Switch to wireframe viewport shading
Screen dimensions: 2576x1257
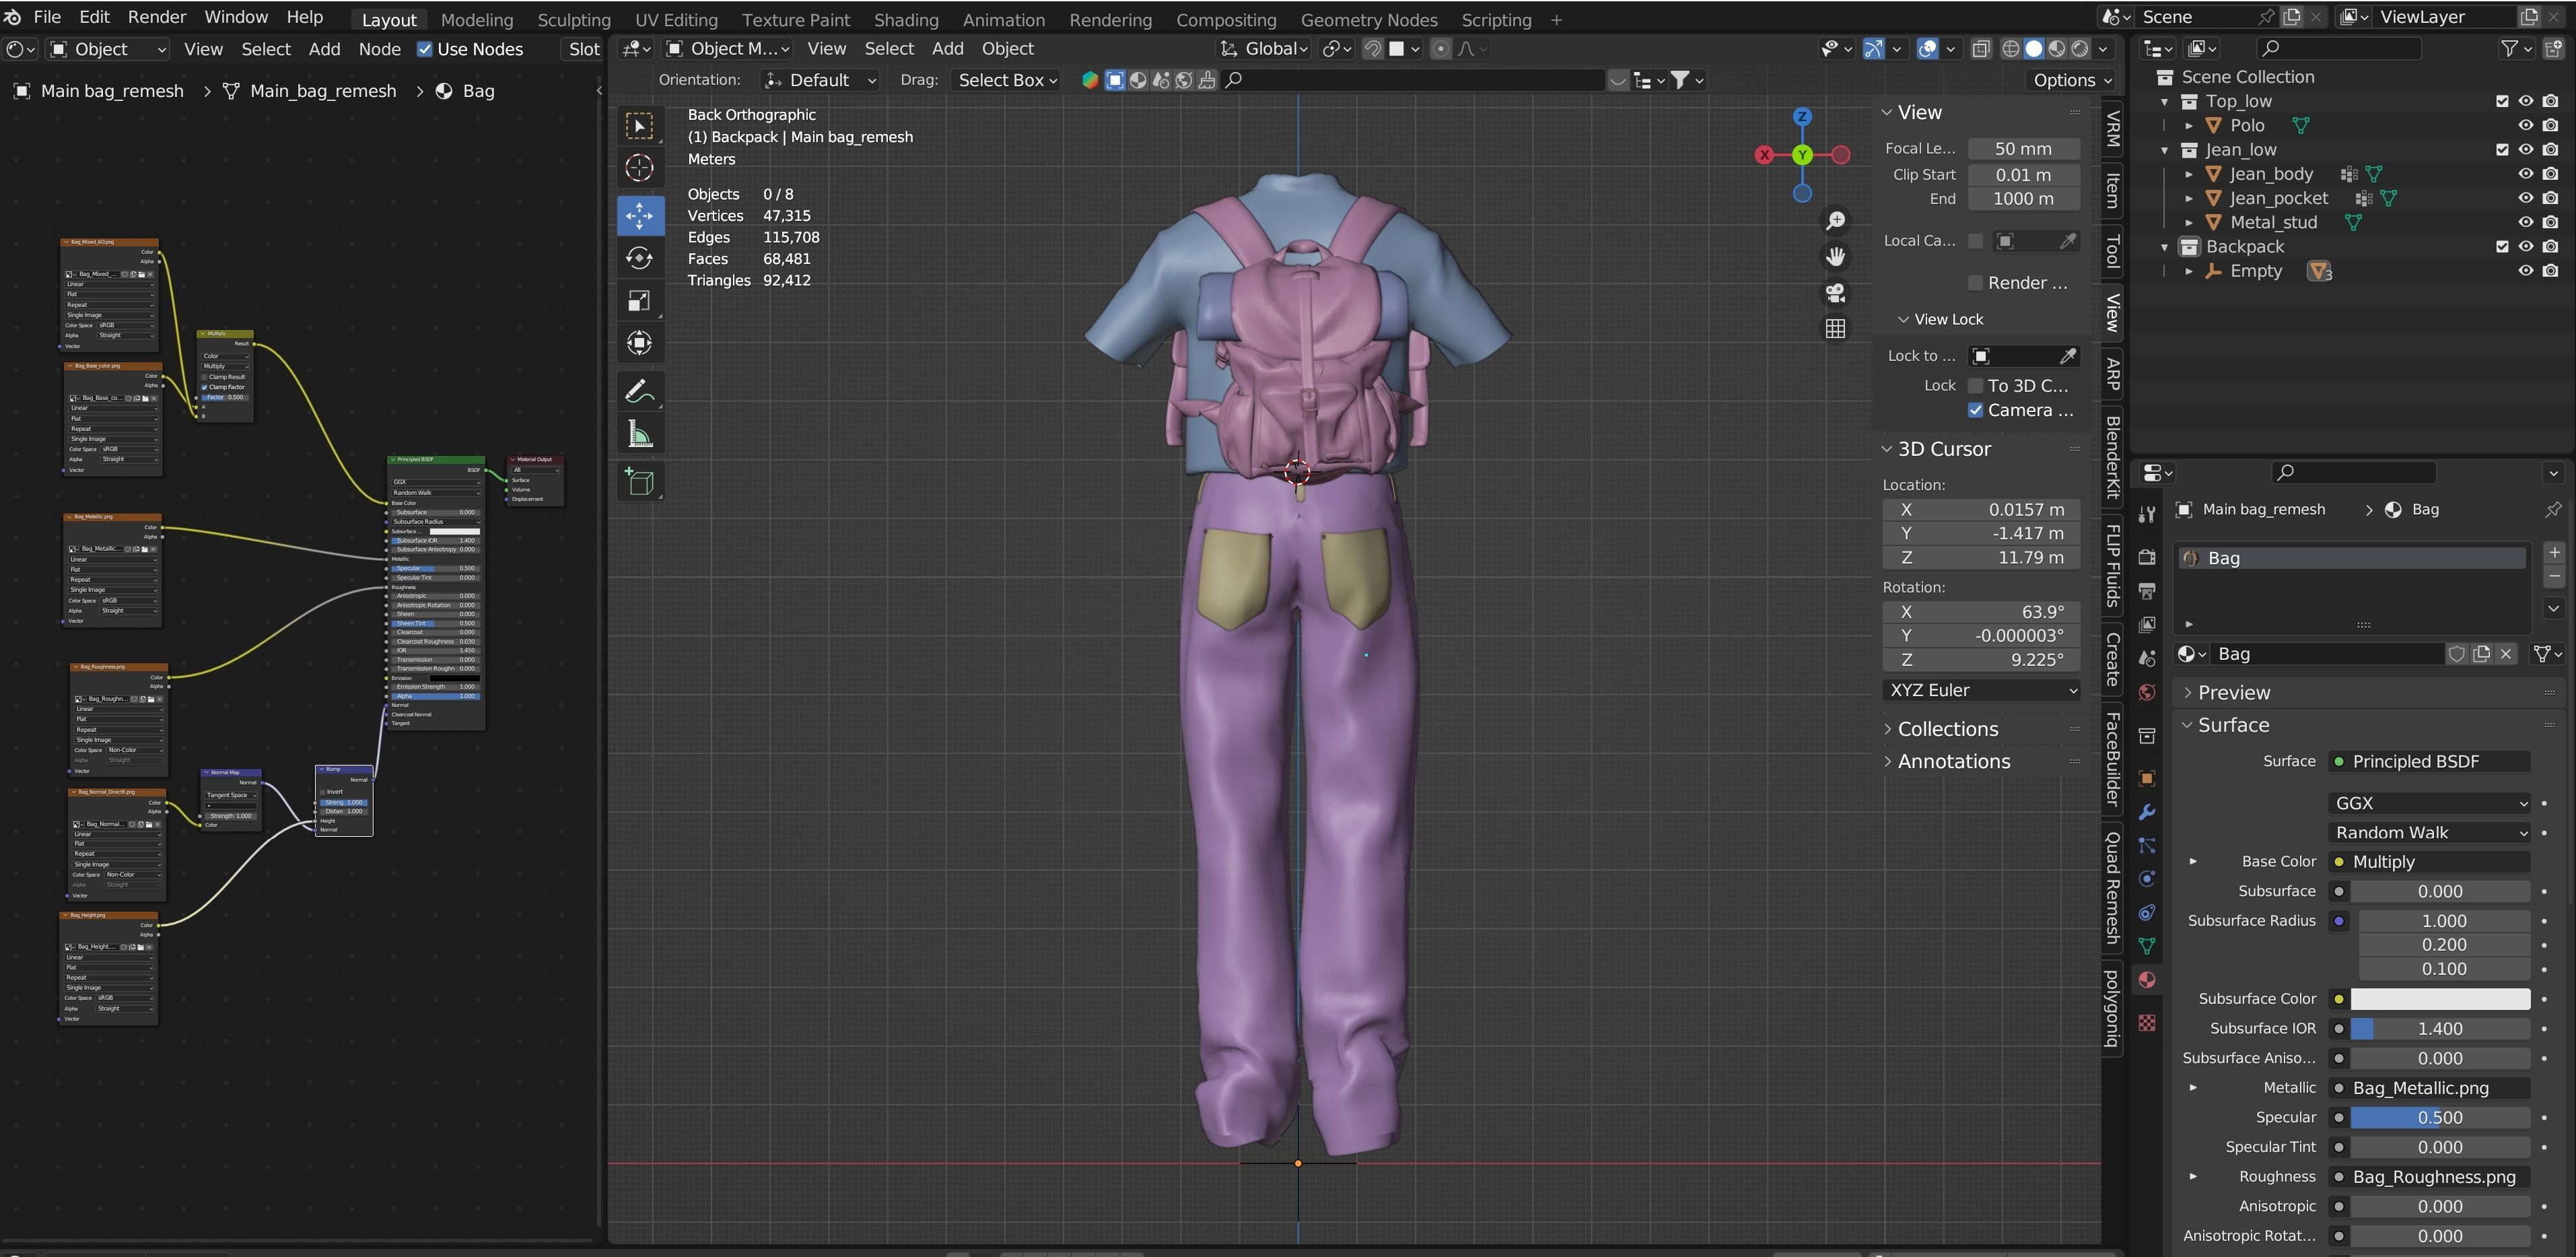click(x=2010, y=49)
